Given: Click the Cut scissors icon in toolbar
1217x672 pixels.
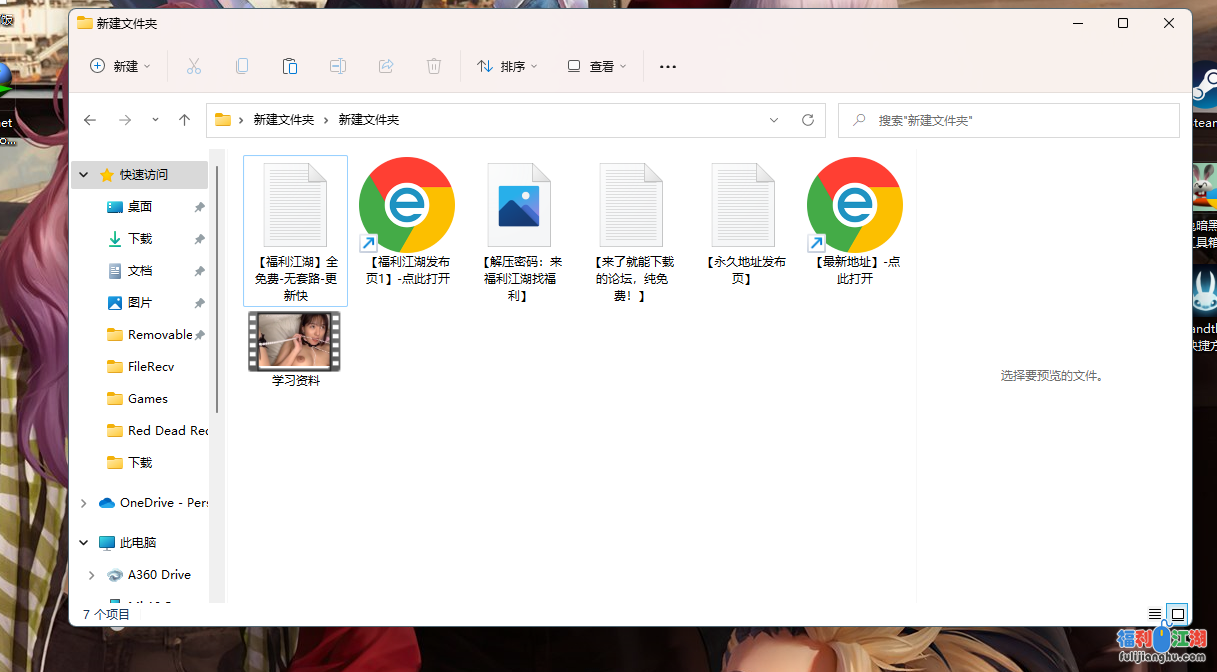Looking at the screenshot, I should click(194, 66).
